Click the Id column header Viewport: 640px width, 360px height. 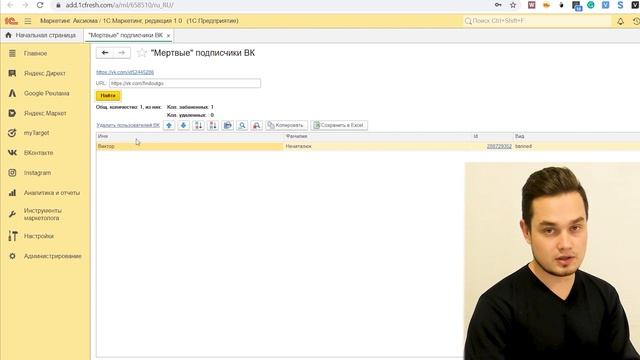pyautogui.click(x=493, y=136)
